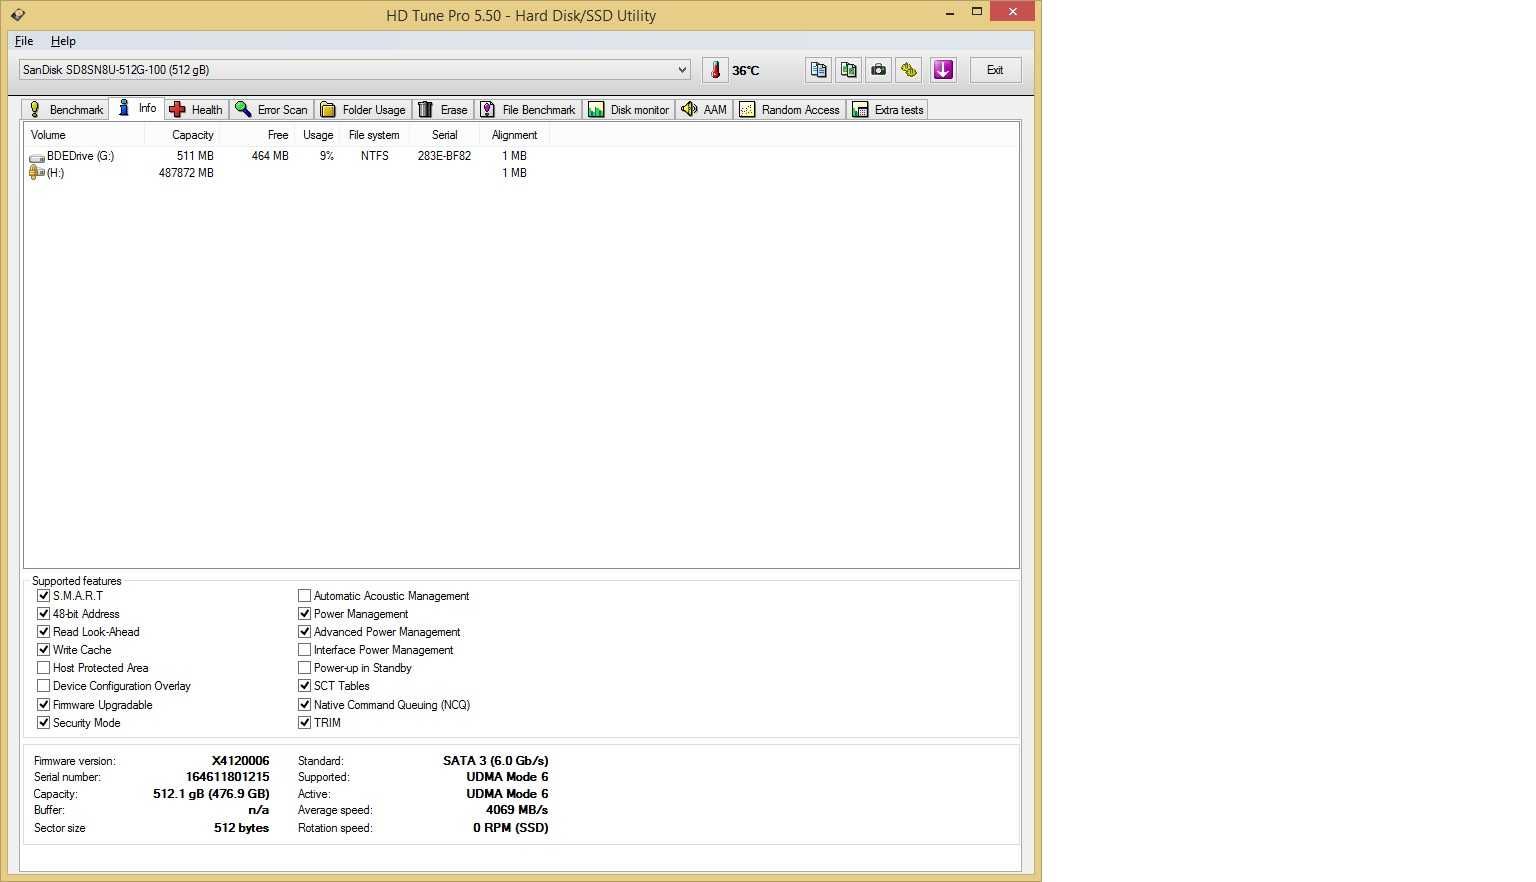Viewport: 1536px width, 882px height.
Task: Click the Alignment column header
Action: (514, 135)
